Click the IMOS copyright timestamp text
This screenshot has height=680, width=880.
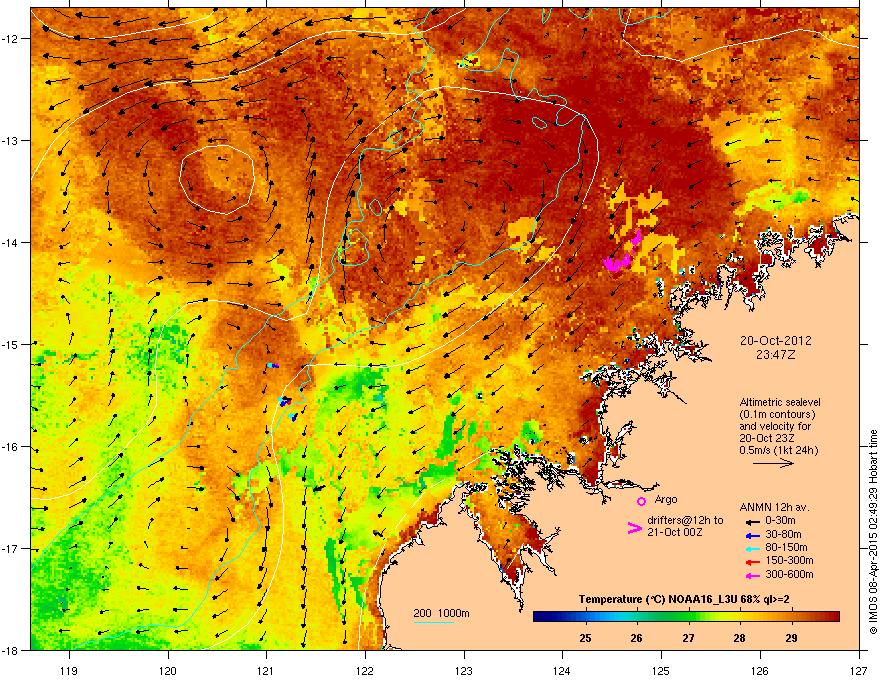coord(873,532)
